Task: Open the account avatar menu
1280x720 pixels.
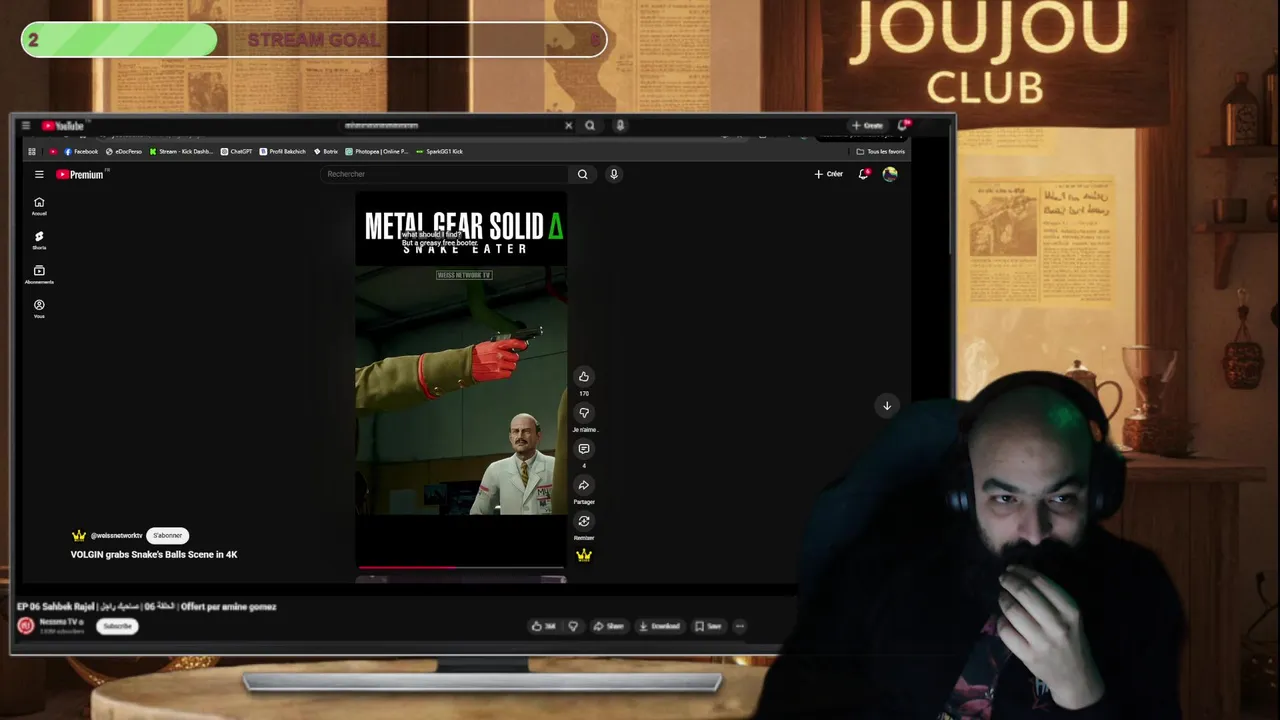Action: coord(890,174)
